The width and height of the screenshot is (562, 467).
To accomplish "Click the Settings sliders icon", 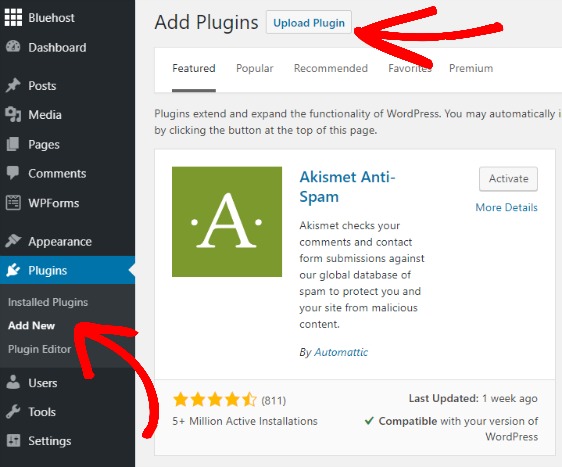I will click(13, 440).
